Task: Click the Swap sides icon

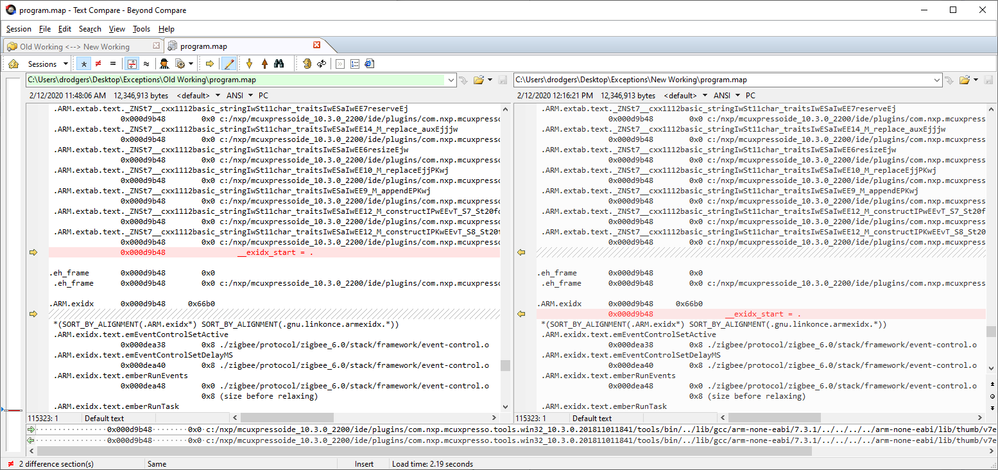Action: 307,64
